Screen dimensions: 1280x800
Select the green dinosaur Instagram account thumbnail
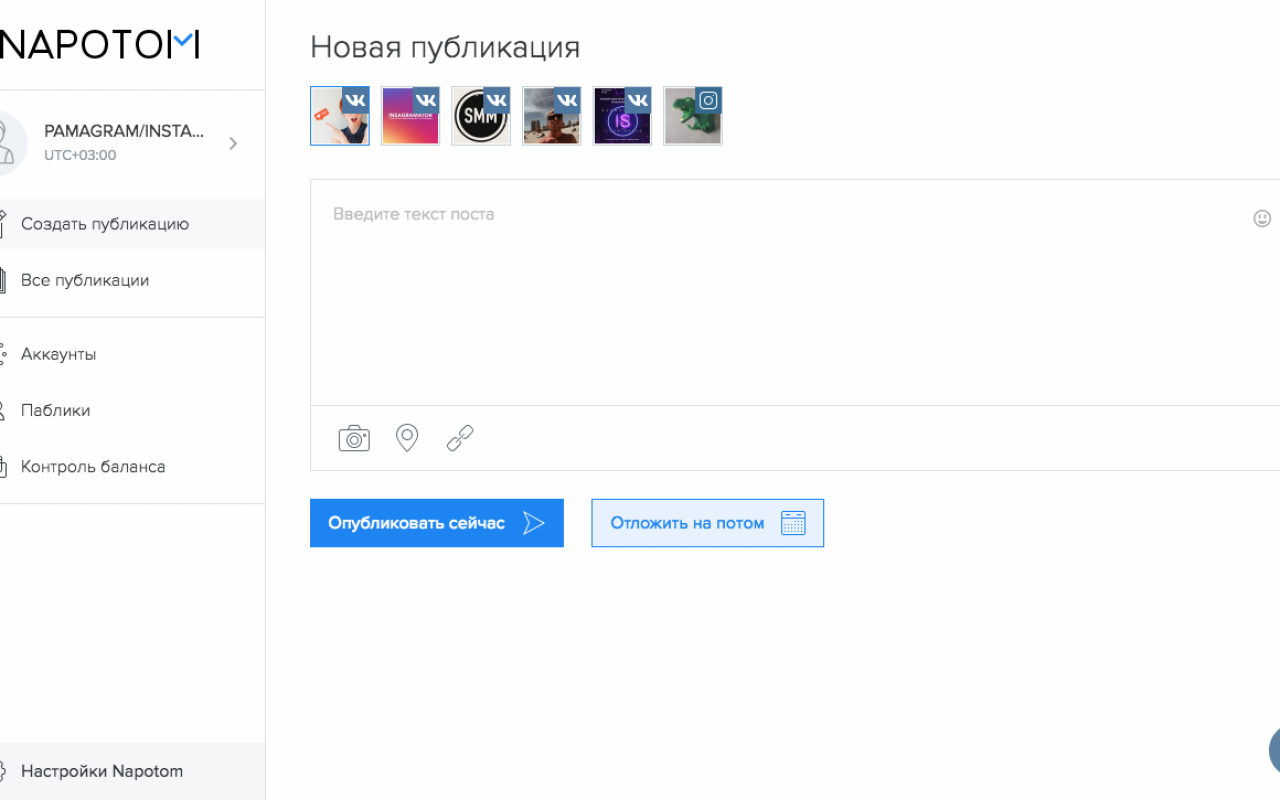[692, 116]
